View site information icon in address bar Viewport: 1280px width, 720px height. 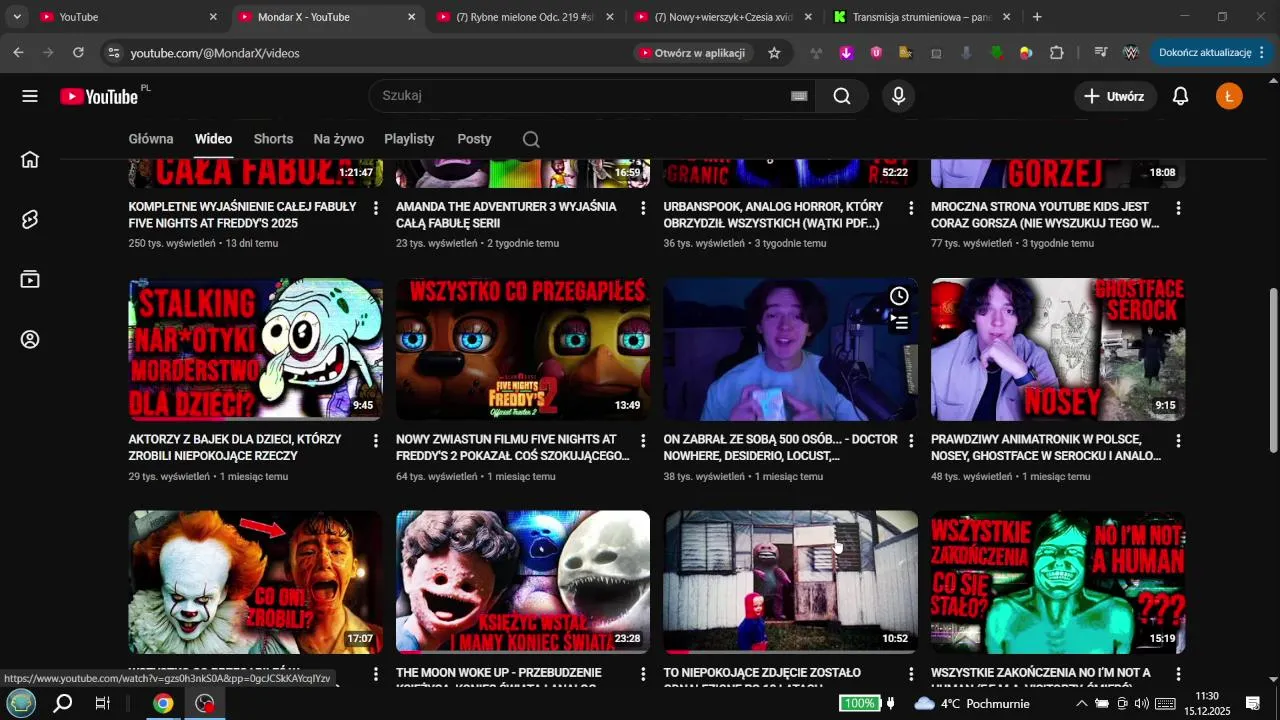coord(114,53)
